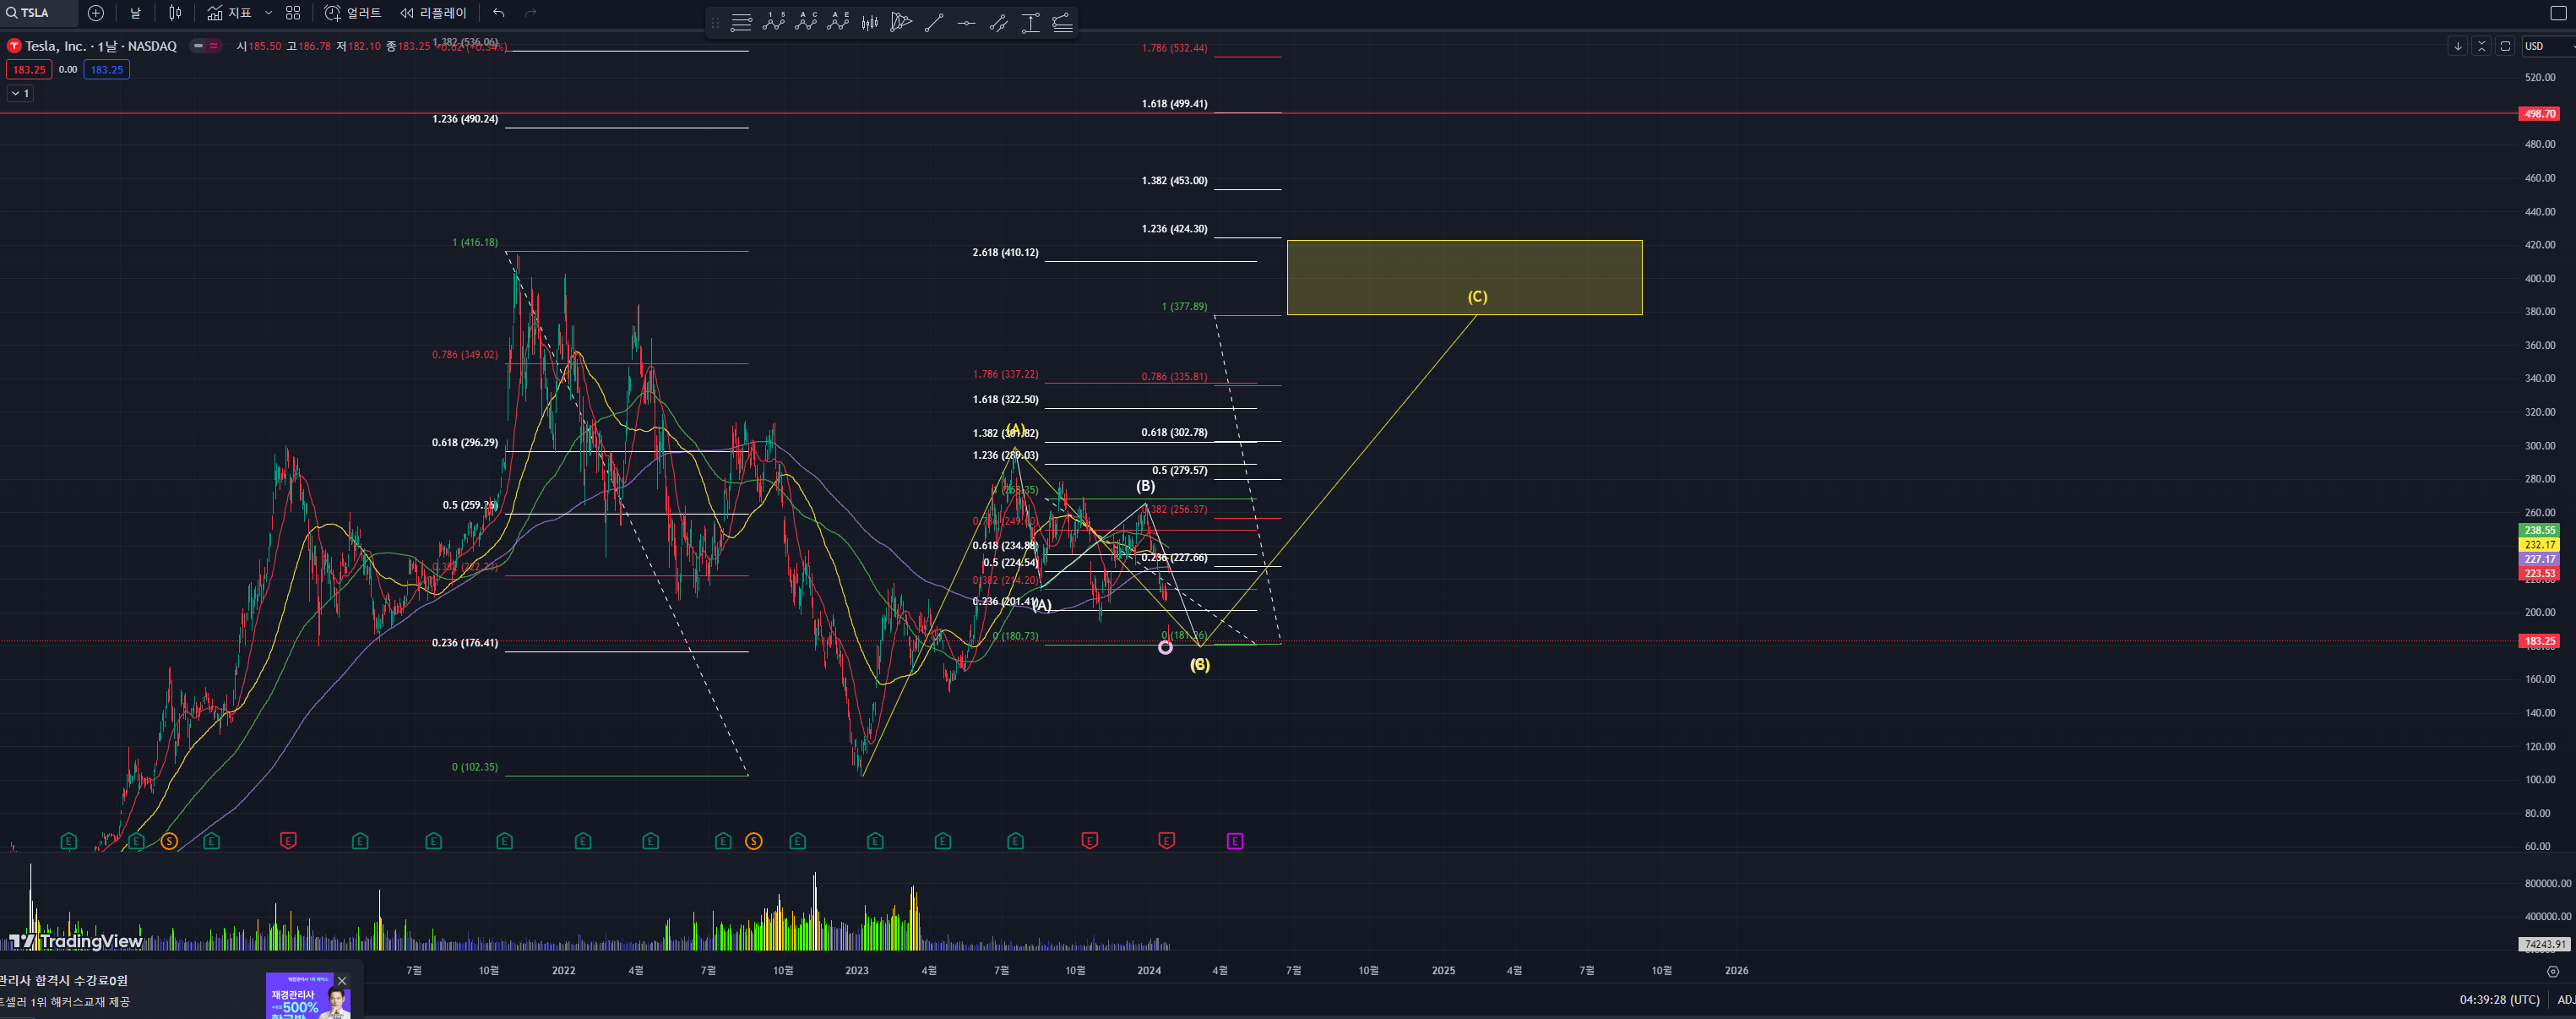Image resolution: width=2576 pixels, height=1019 pixels.
Task: Click the TSLA symbol search field
Action: pos(36,13)
